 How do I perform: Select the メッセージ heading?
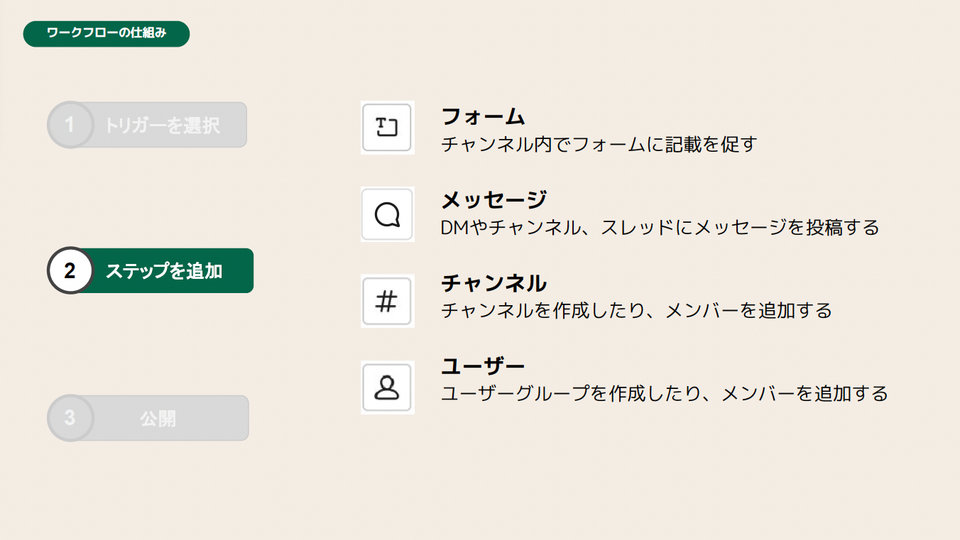[x=493, y=200]
